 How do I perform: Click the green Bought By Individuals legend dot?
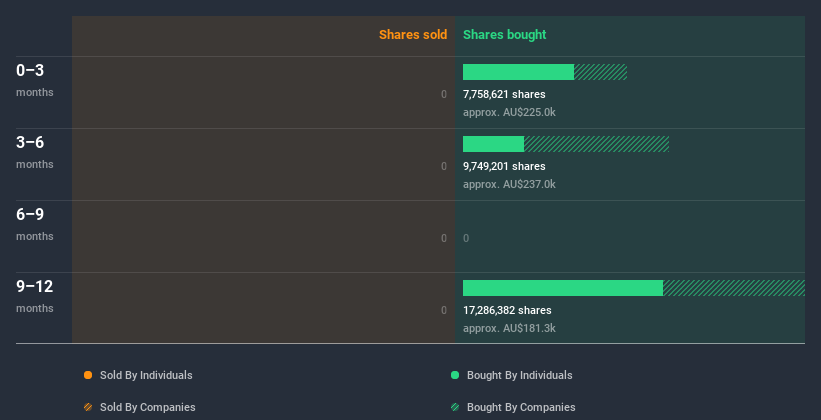455,375
